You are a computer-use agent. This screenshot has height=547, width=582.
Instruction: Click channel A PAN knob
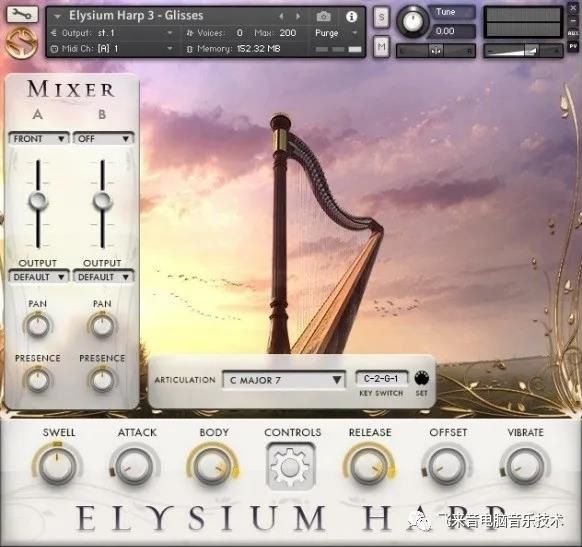(38, 326)
